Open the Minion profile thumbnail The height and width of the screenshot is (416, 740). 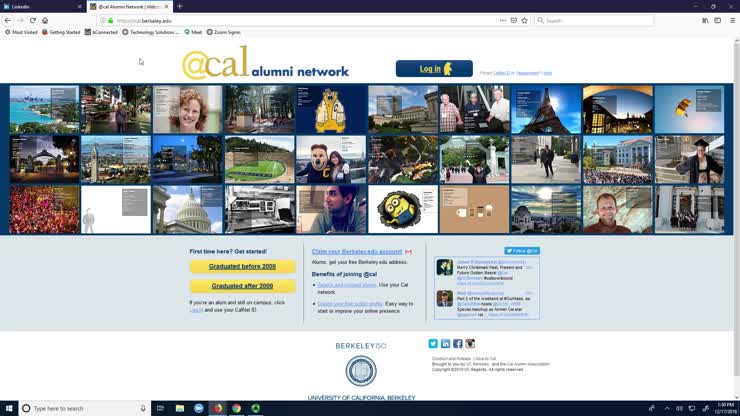pyautogui.click(x=403, y=209)
